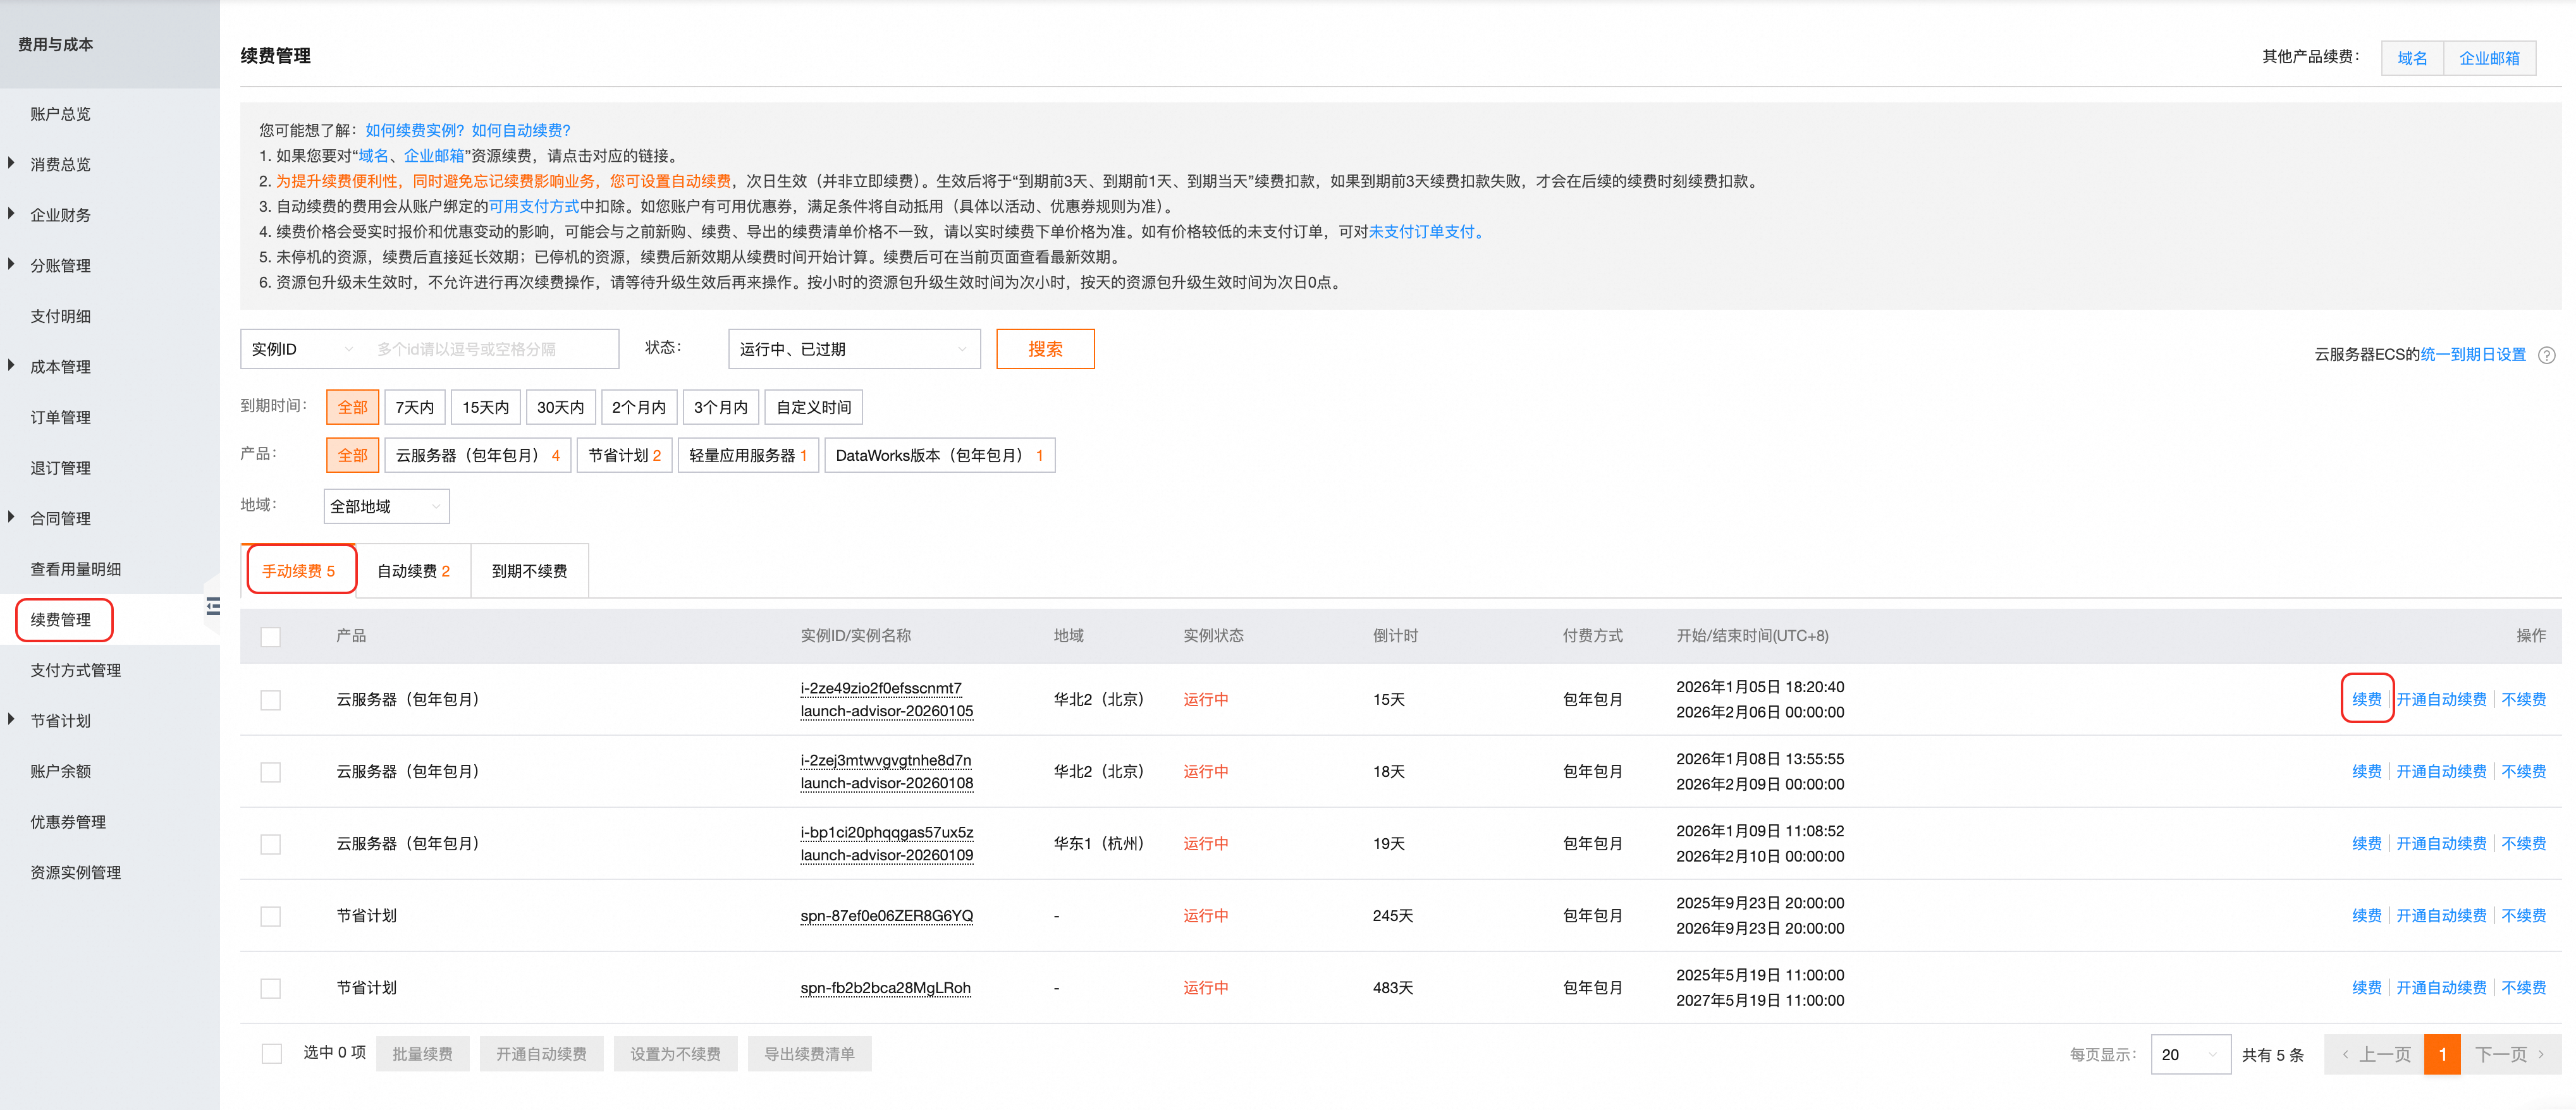The height and width of the screenshot is (1110, 2576).
Task: Switch to the 自动续费 tab
Action: click(x=413, y=571)
